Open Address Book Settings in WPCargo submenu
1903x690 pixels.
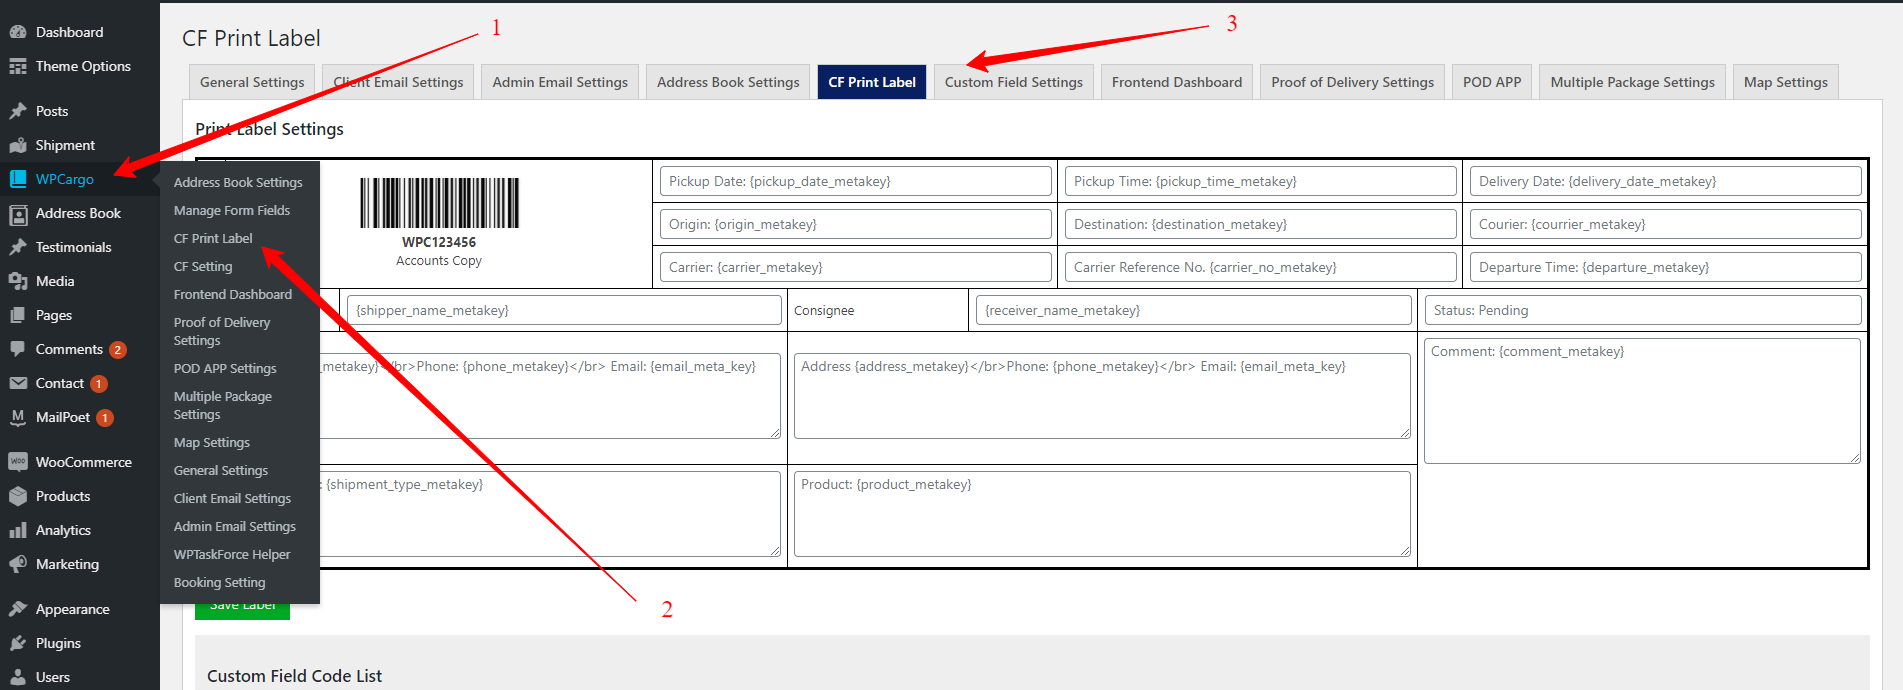[x=238, y=182]
